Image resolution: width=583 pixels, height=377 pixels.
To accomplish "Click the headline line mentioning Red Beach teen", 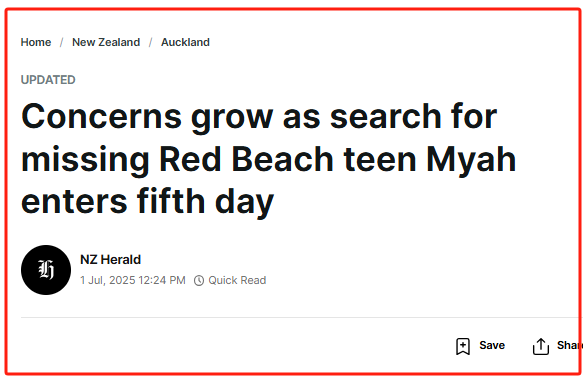I will [x=268, y=160].
